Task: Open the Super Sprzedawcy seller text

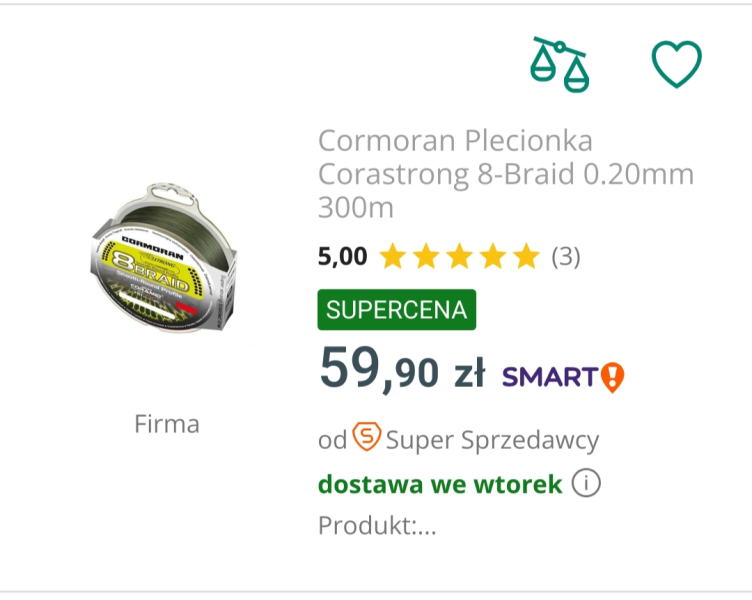Action: click(x=492, y=440)
